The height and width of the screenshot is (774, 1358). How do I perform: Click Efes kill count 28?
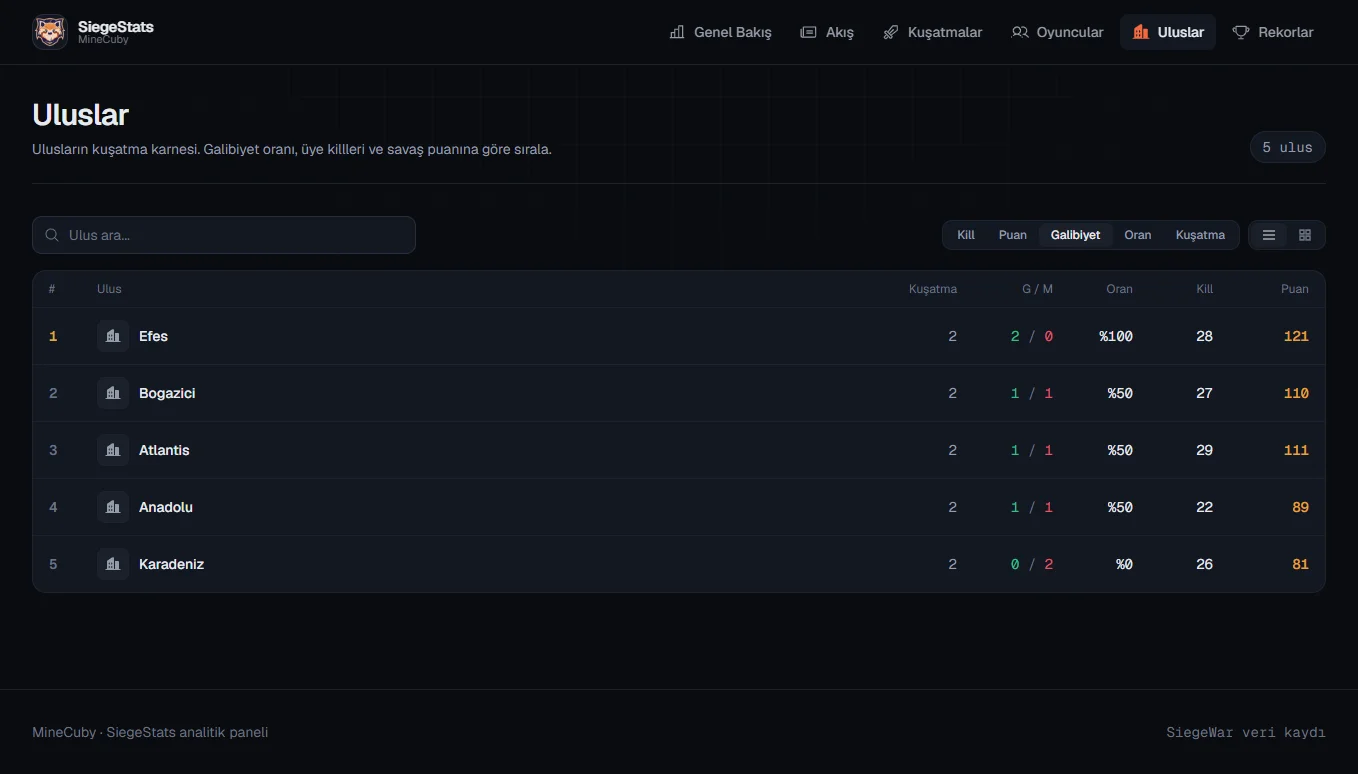[1204, 336]
